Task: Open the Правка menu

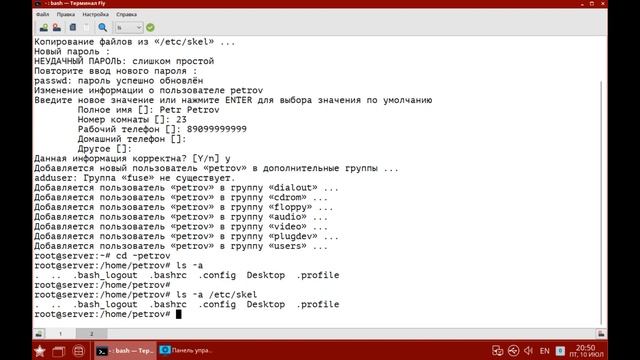Action: [x=66, y=14]
